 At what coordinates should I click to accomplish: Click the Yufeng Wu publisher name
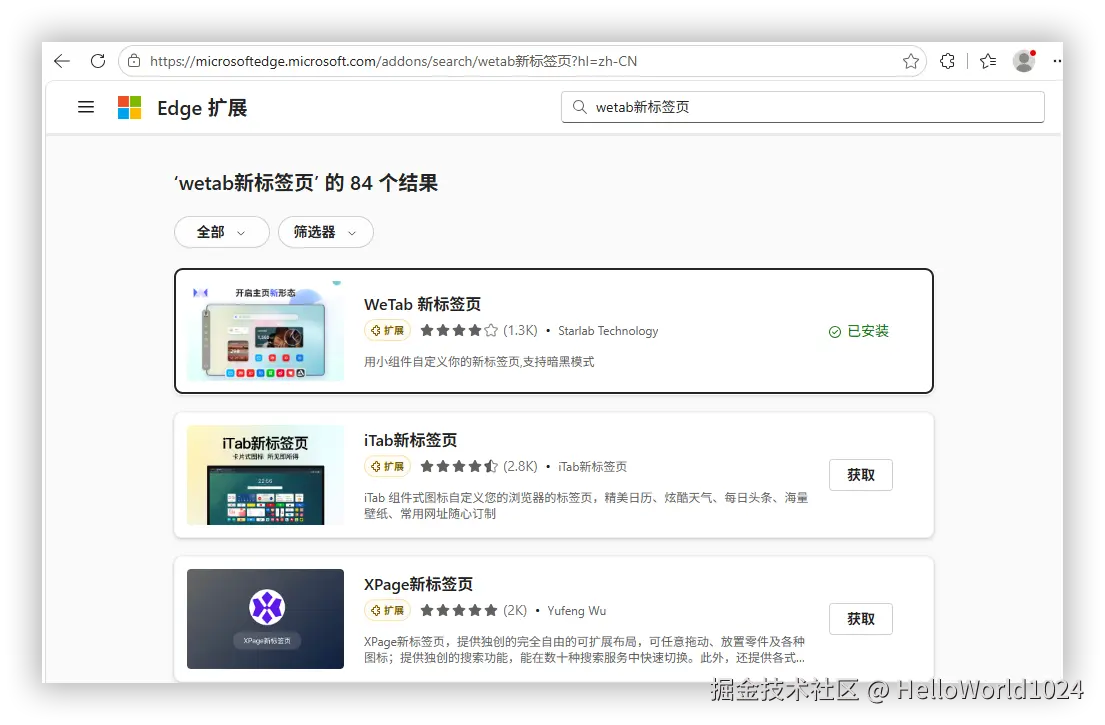(576, 610)
